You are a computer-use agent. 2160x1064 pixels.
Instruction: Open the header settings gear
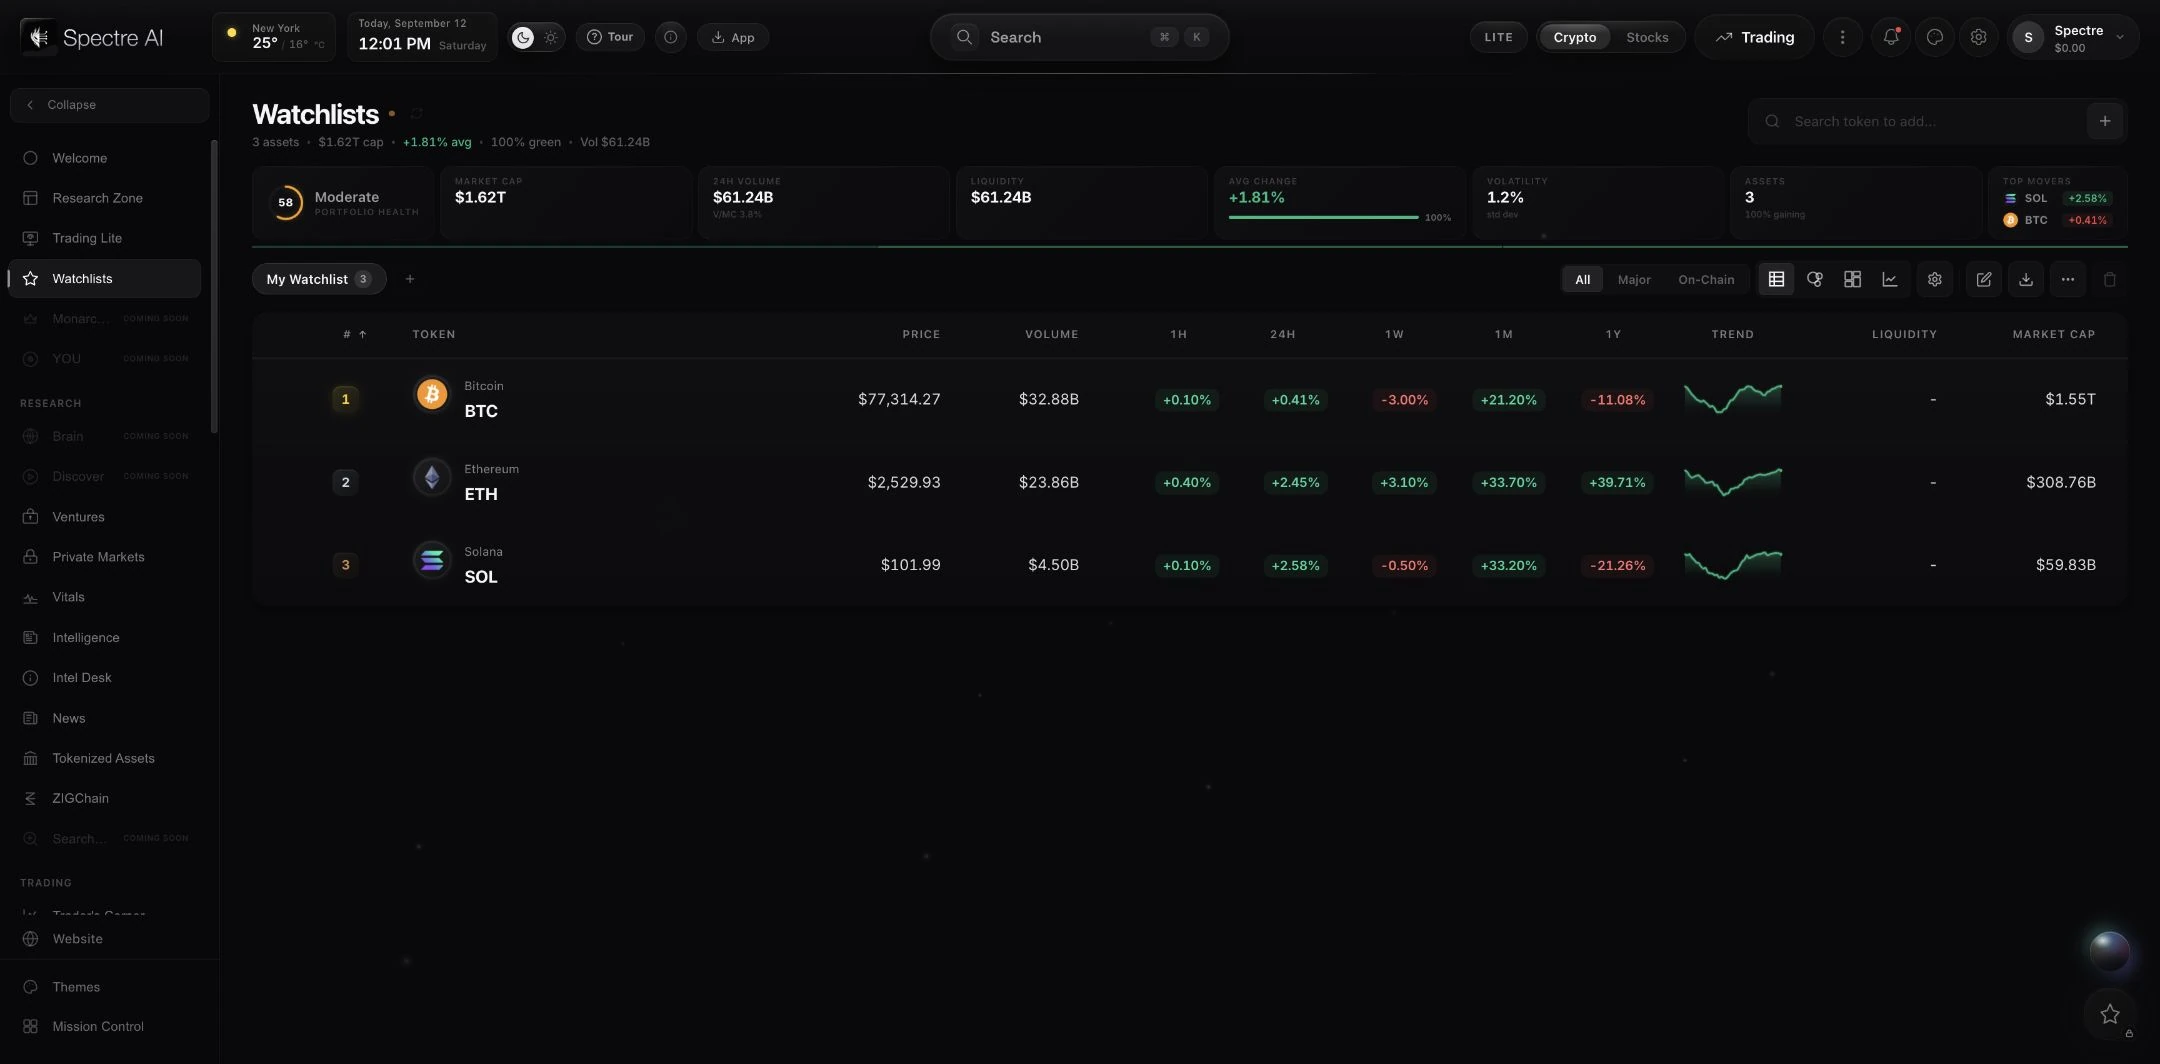(1979, 37)
